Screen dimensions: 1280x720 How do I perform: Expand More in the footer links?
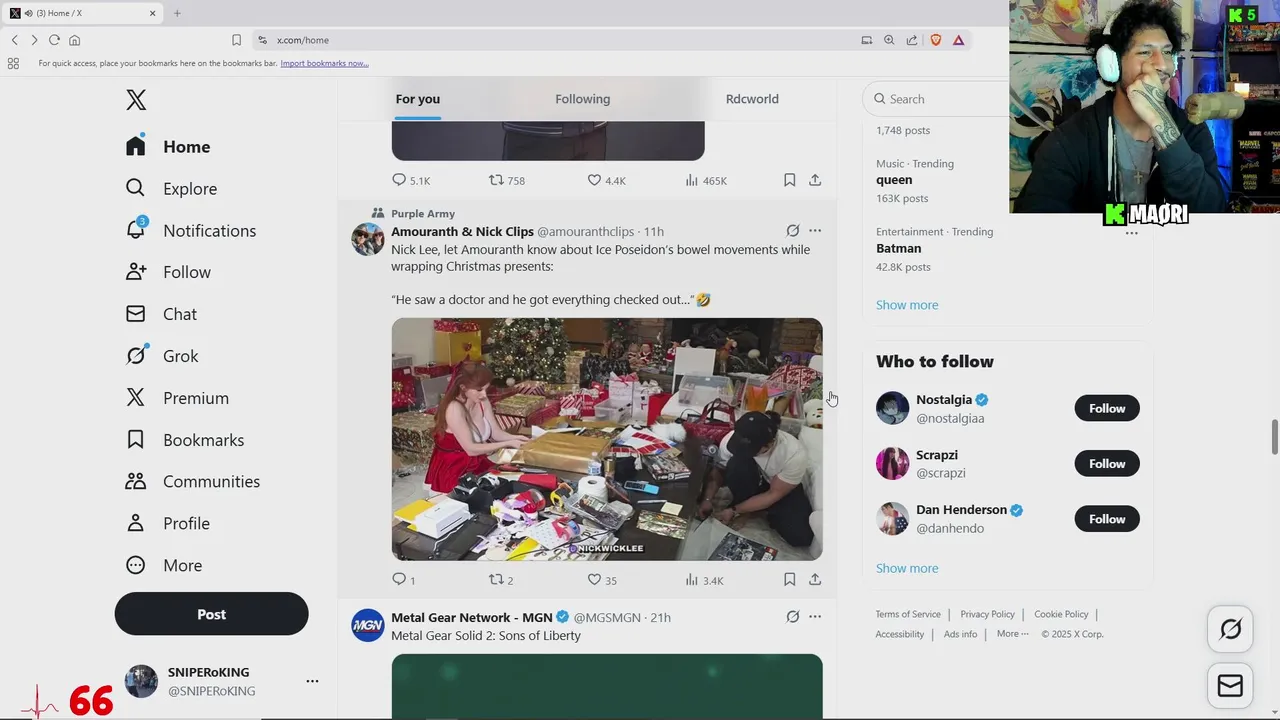point(1012,634)
